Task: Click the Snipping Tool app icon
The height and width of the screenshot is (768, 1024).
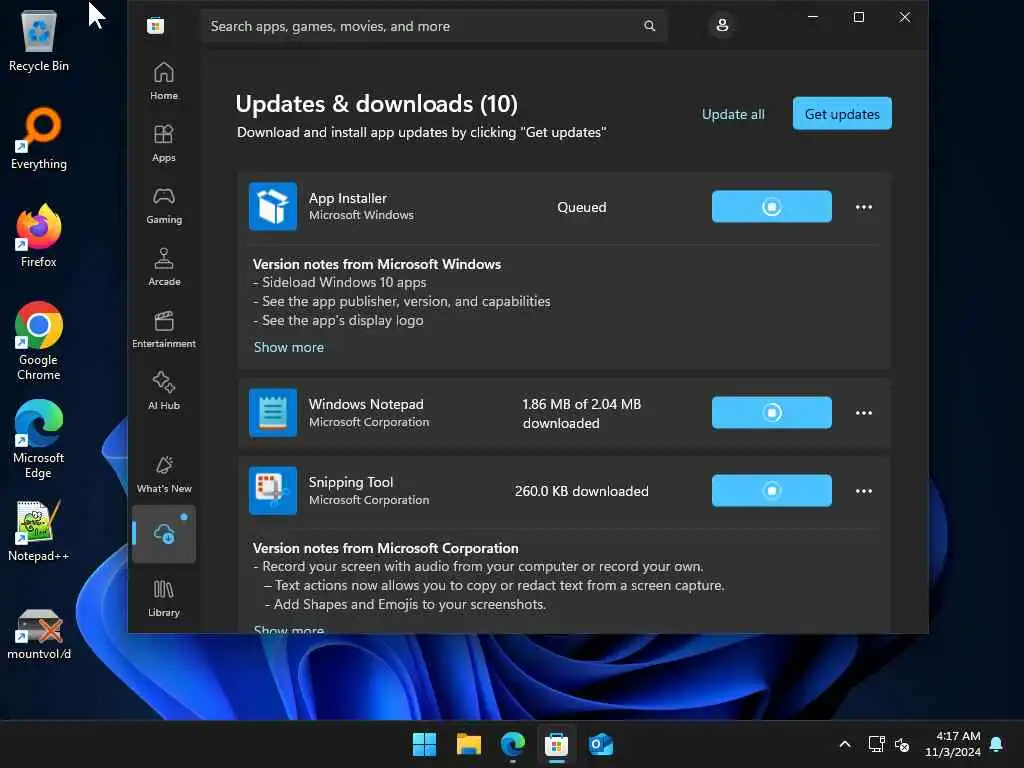Action: [x=273, y=490]
